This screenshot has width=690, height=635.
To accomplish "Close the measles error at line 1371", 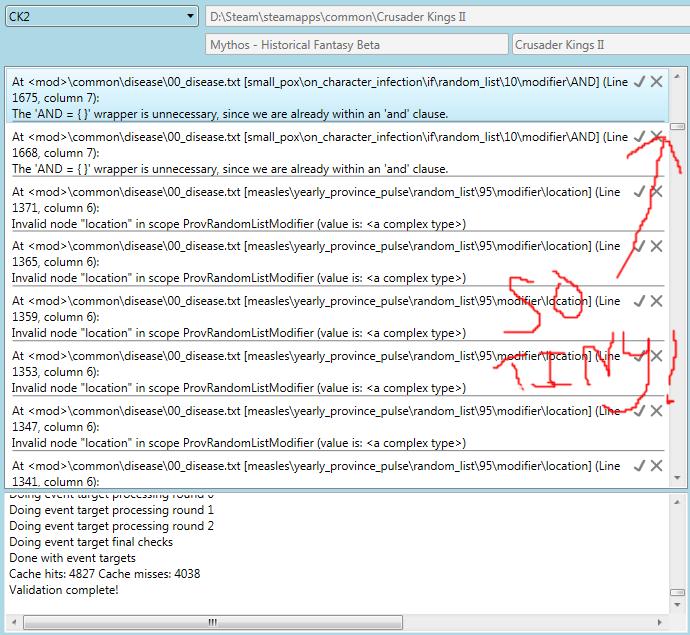I will click(656, 191).
